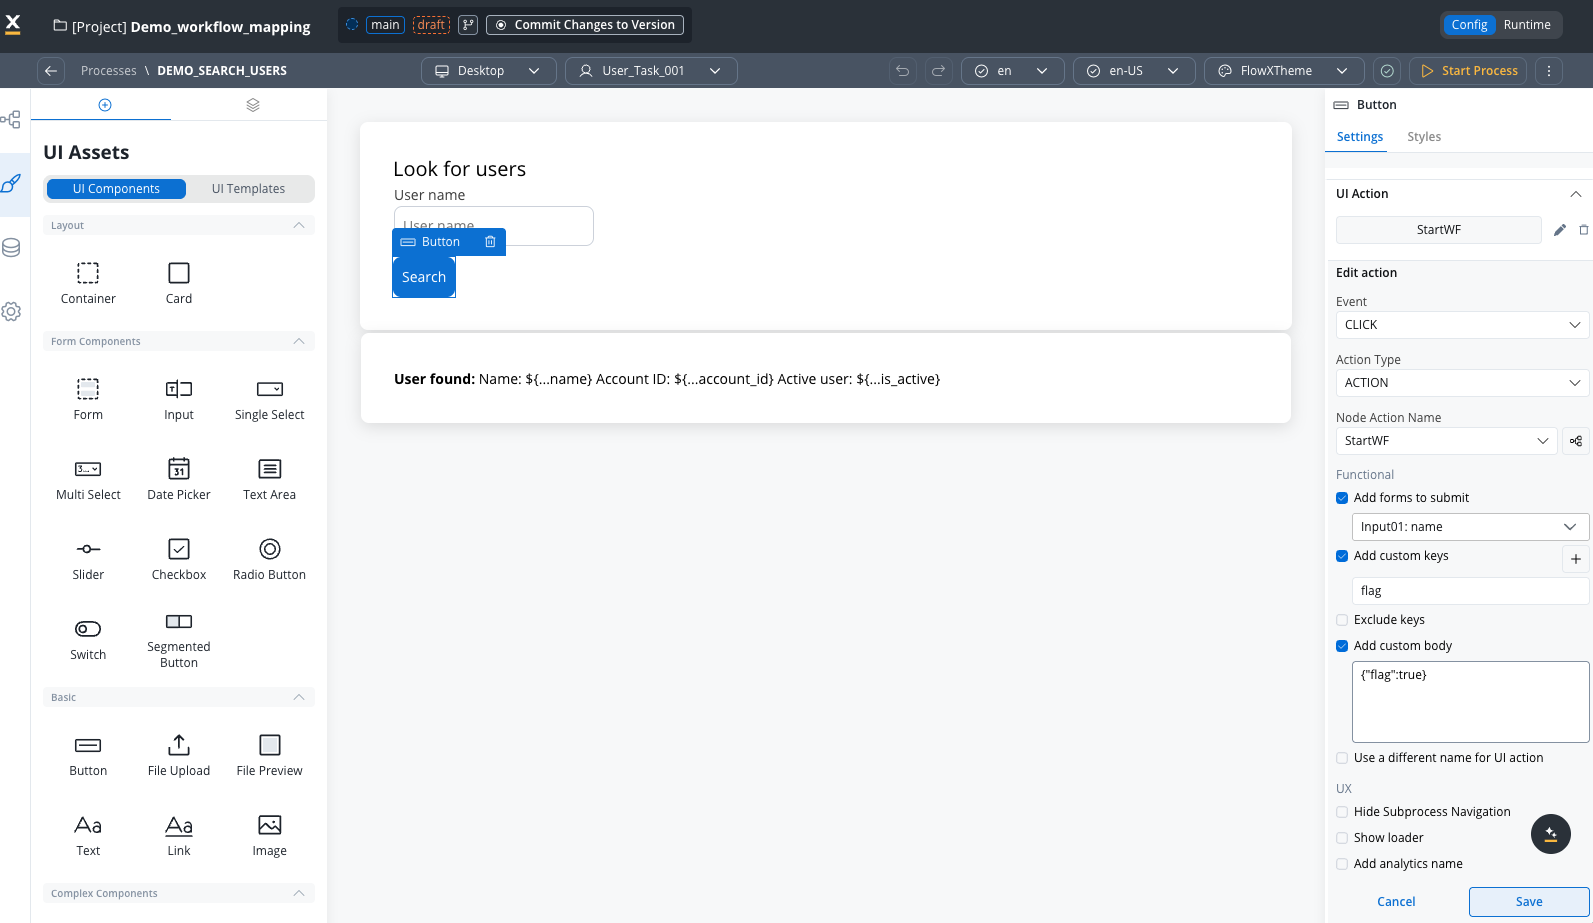This screenshot has width=1593, height=923.
Task: Switch to Runtime mode
Action: pos(1527,25)
